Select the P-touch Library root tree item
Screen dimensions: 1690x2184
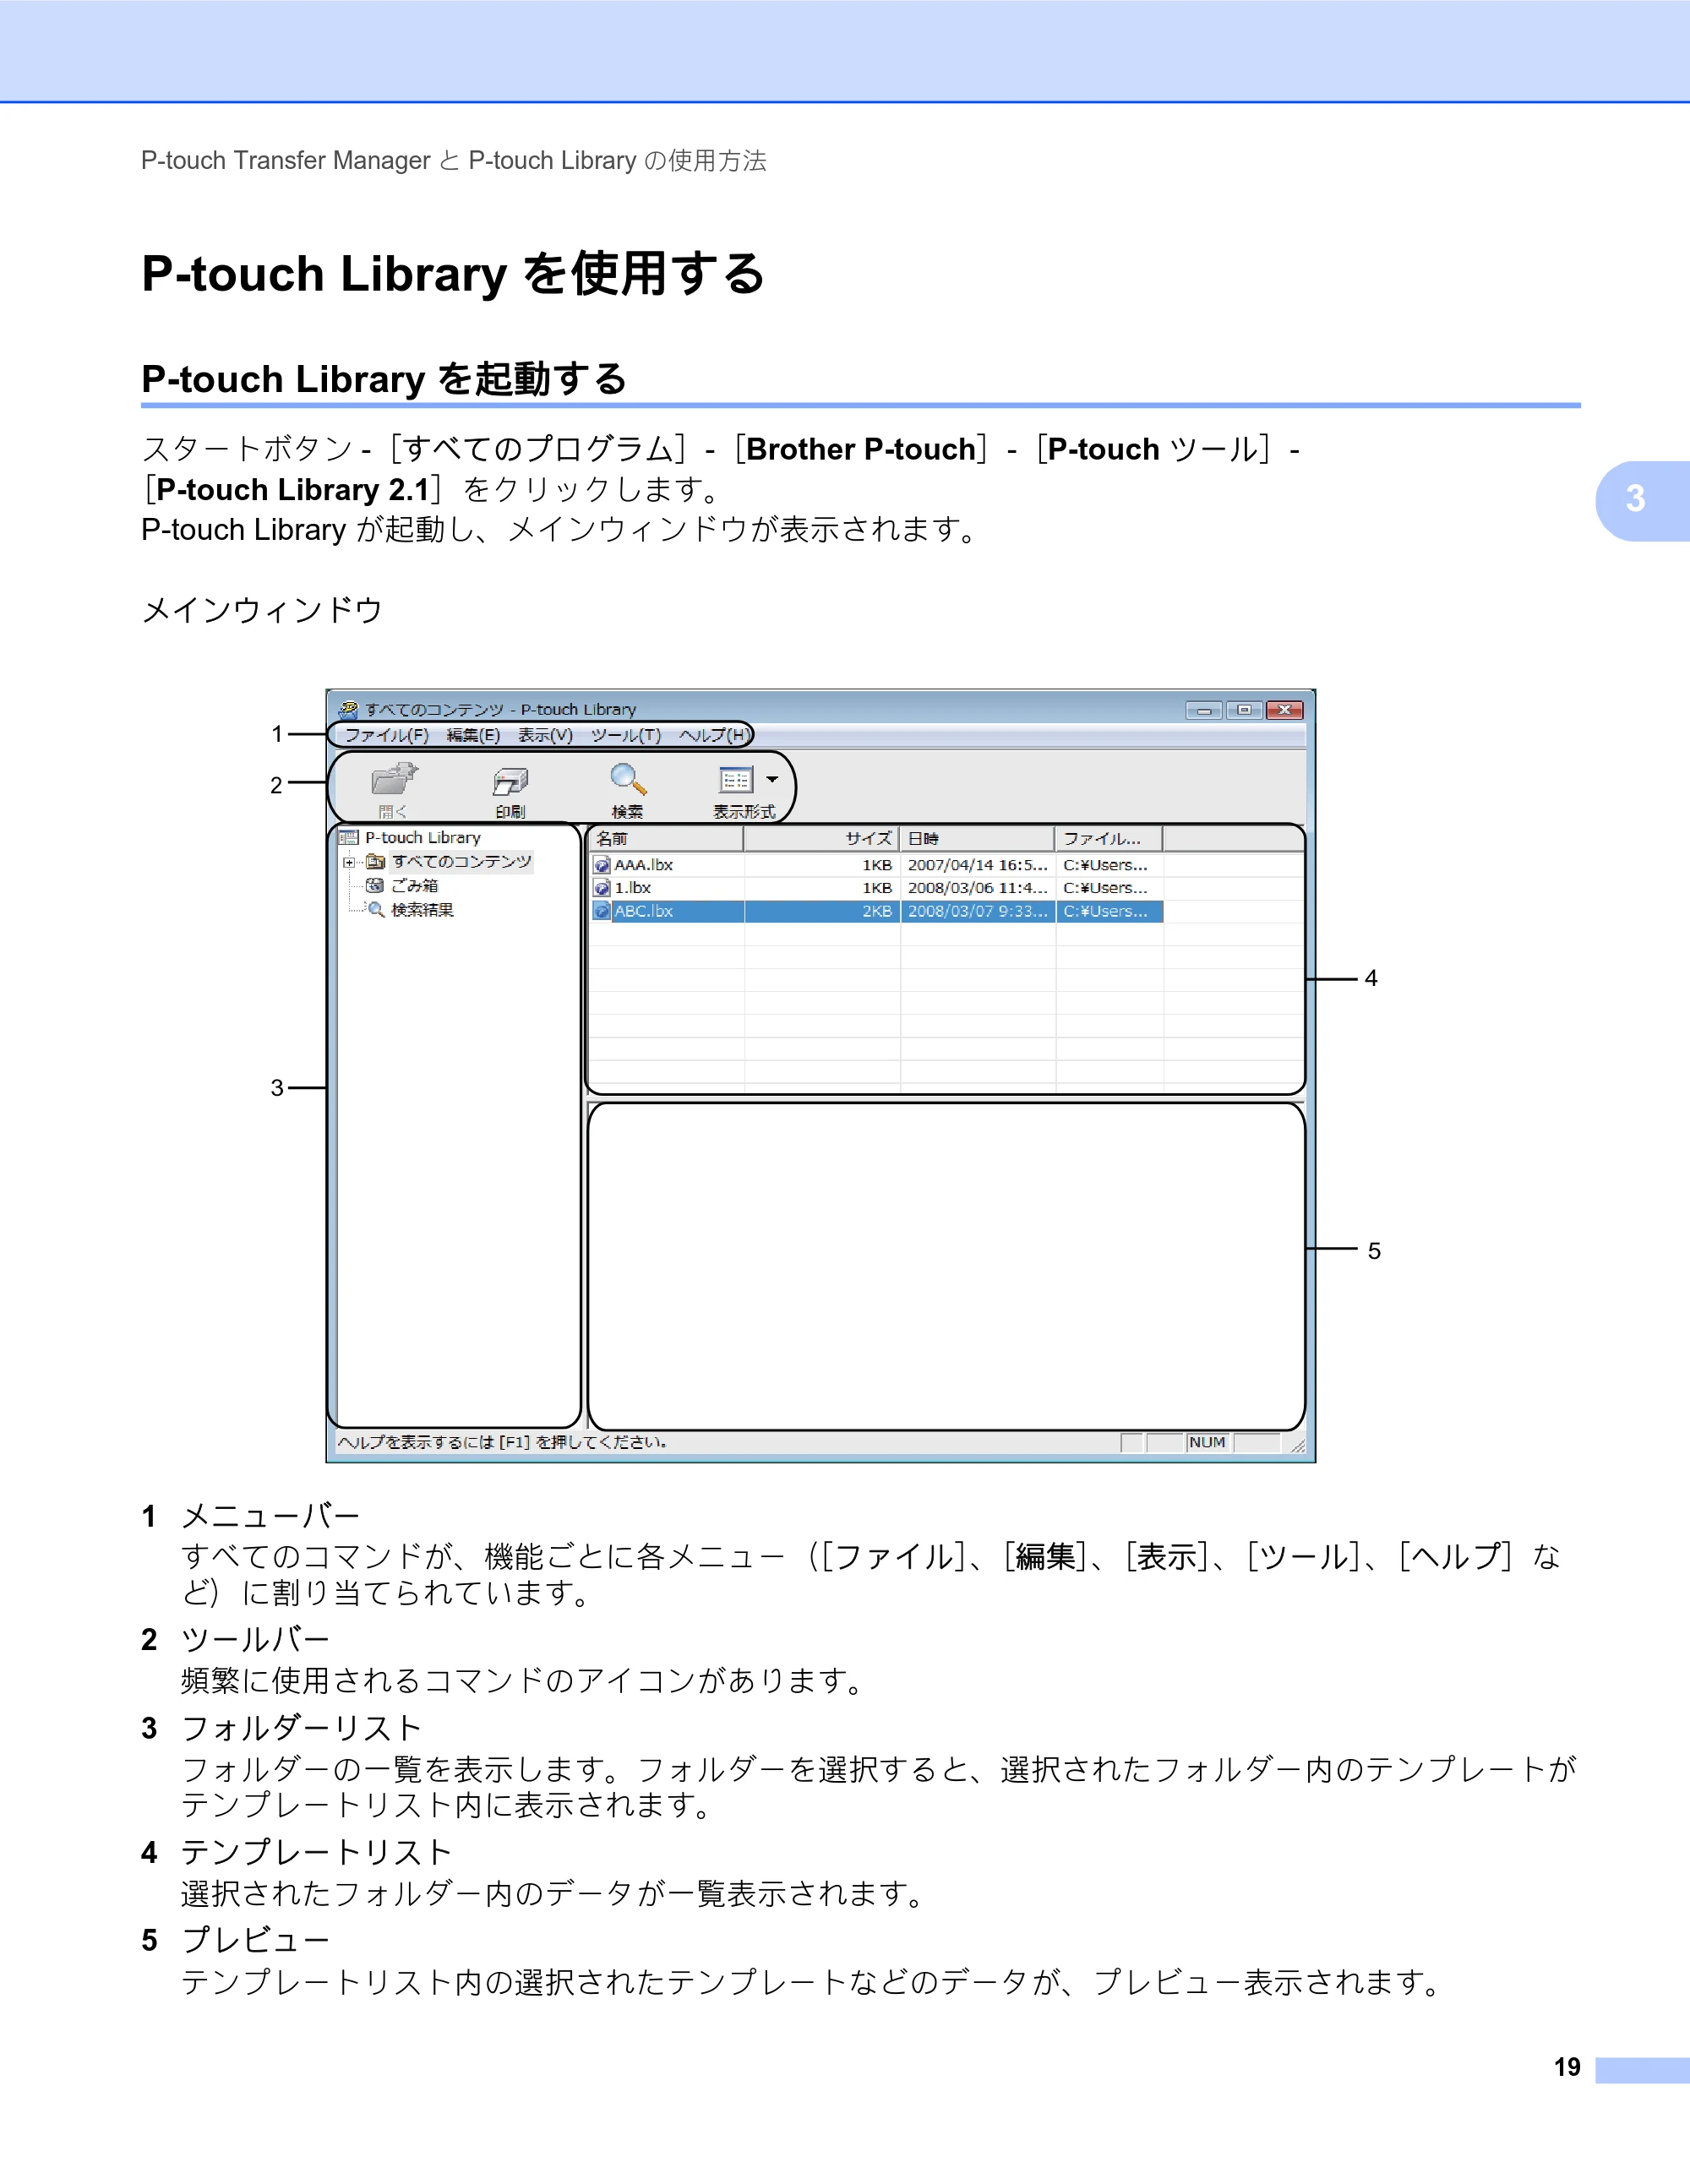coord(422,838)
